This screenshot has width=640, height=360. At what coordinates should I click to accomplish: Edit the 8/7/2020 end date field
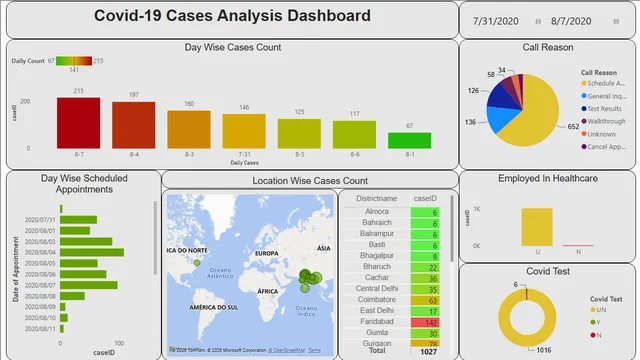571,21
